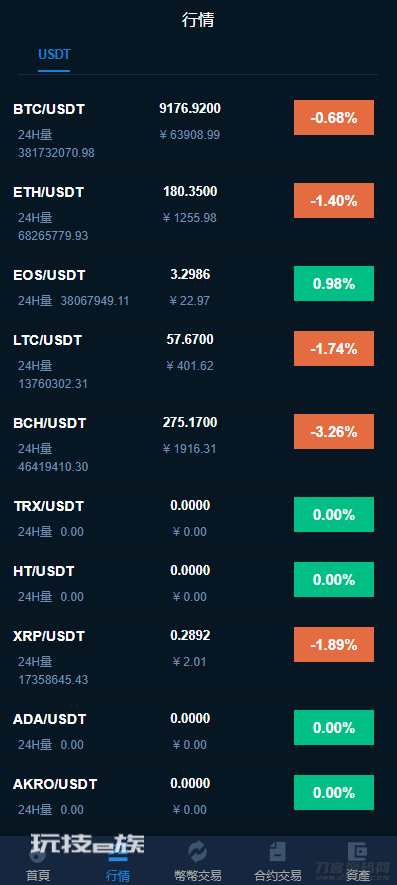Click the AKRO/USDT 0.00% green badge
Viewport: 397px width, 885px height.
(334, 792)
